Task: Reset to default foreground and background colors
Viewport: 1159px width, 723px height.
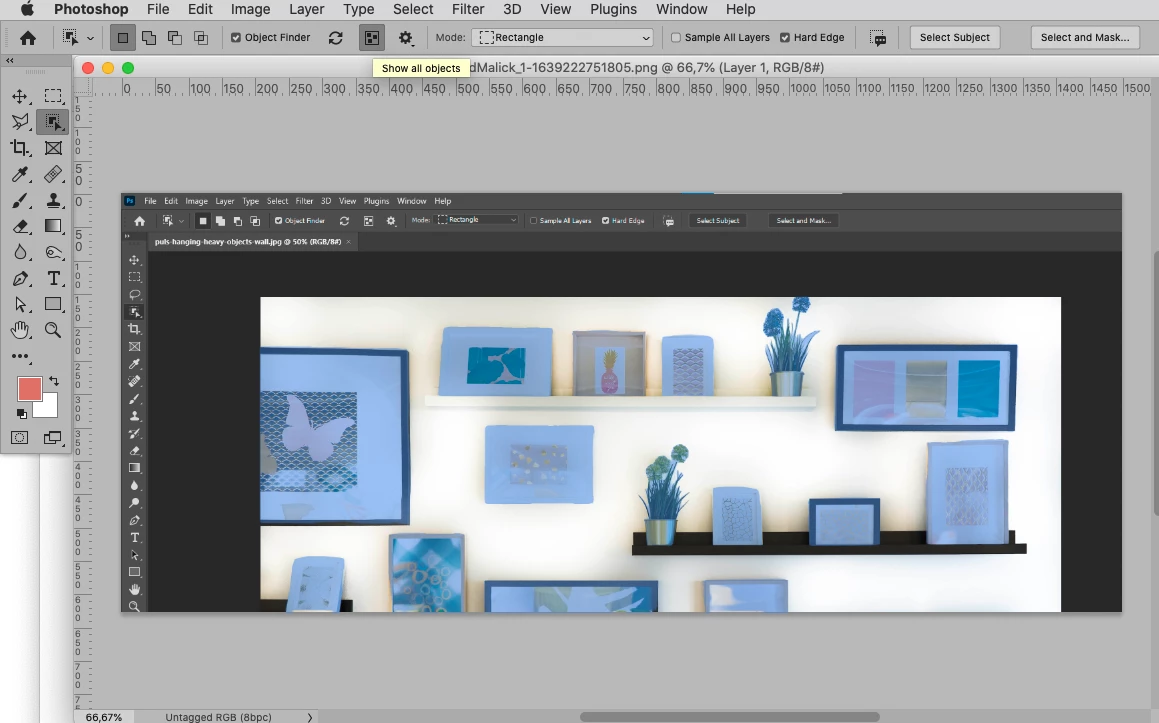Action: (21, 414)
